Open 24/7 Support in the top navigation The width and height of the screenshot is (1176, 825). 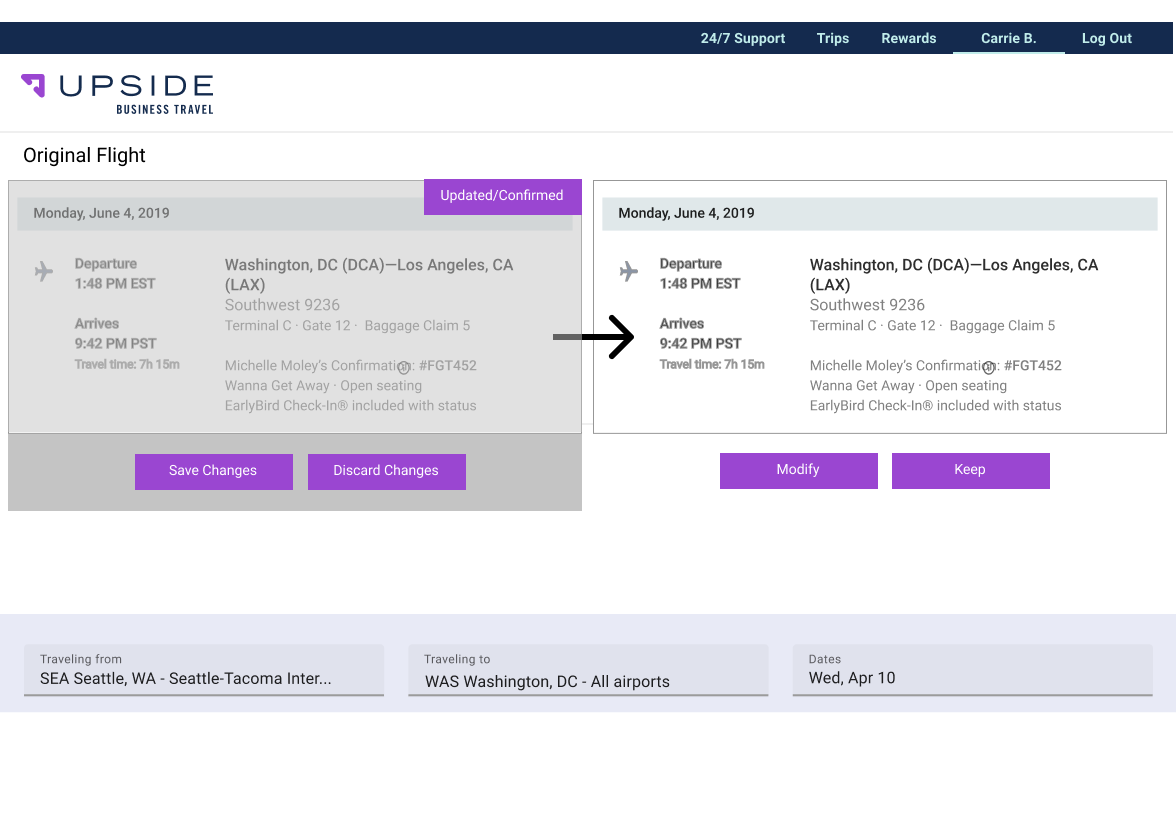pyautogui.click(x=742, y=38)
